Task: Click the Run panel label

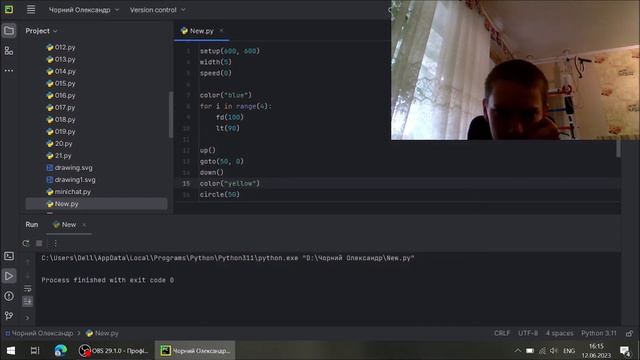Action: coord(31,224)
